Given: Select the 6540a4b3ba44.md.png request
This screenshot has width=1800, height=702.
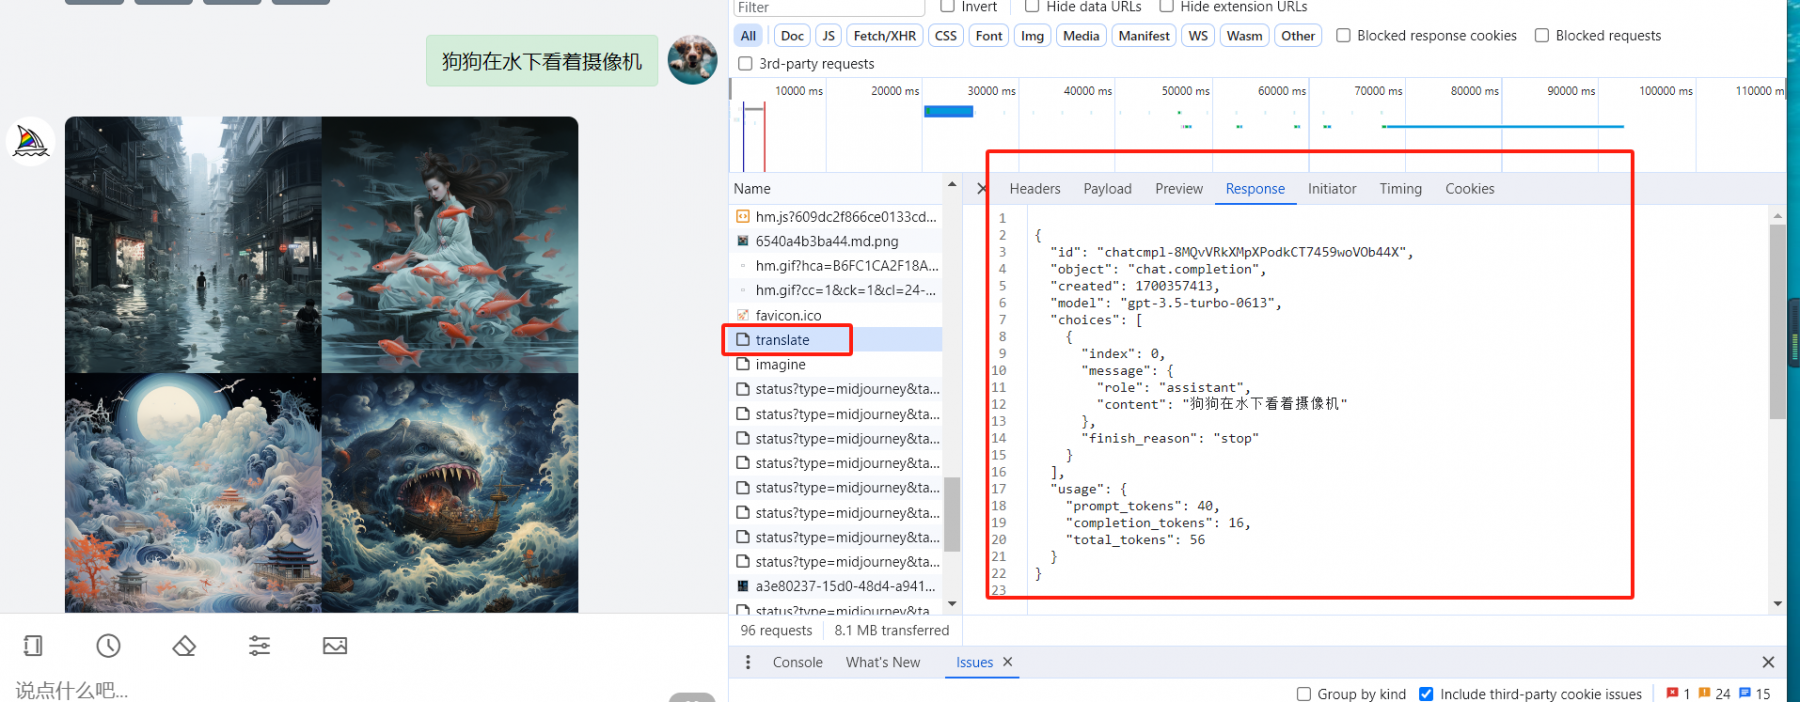Looking at the screenshot, I should pyautogui.click(x=836, y=241).
